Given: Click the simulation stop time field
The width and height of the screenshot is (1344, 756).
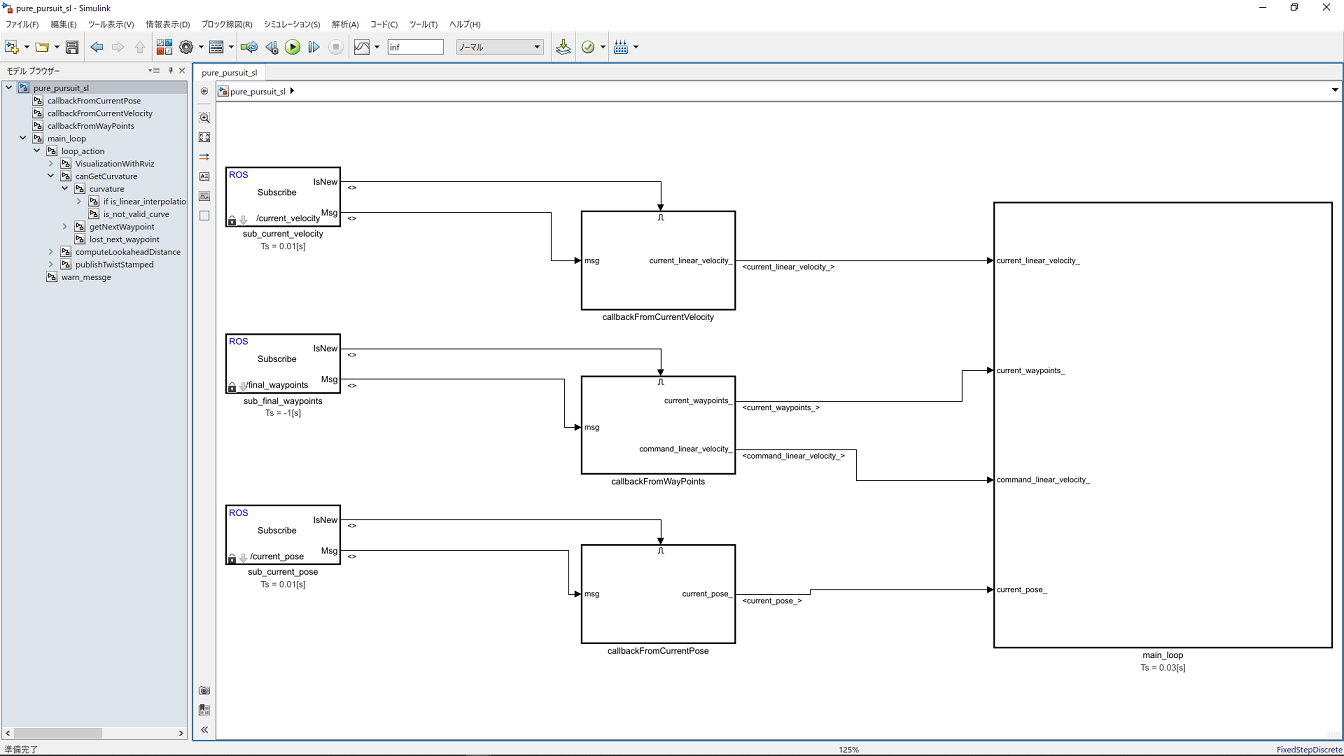Looking at the screenshot, I should pyautogui.click(x=415, y=47).
